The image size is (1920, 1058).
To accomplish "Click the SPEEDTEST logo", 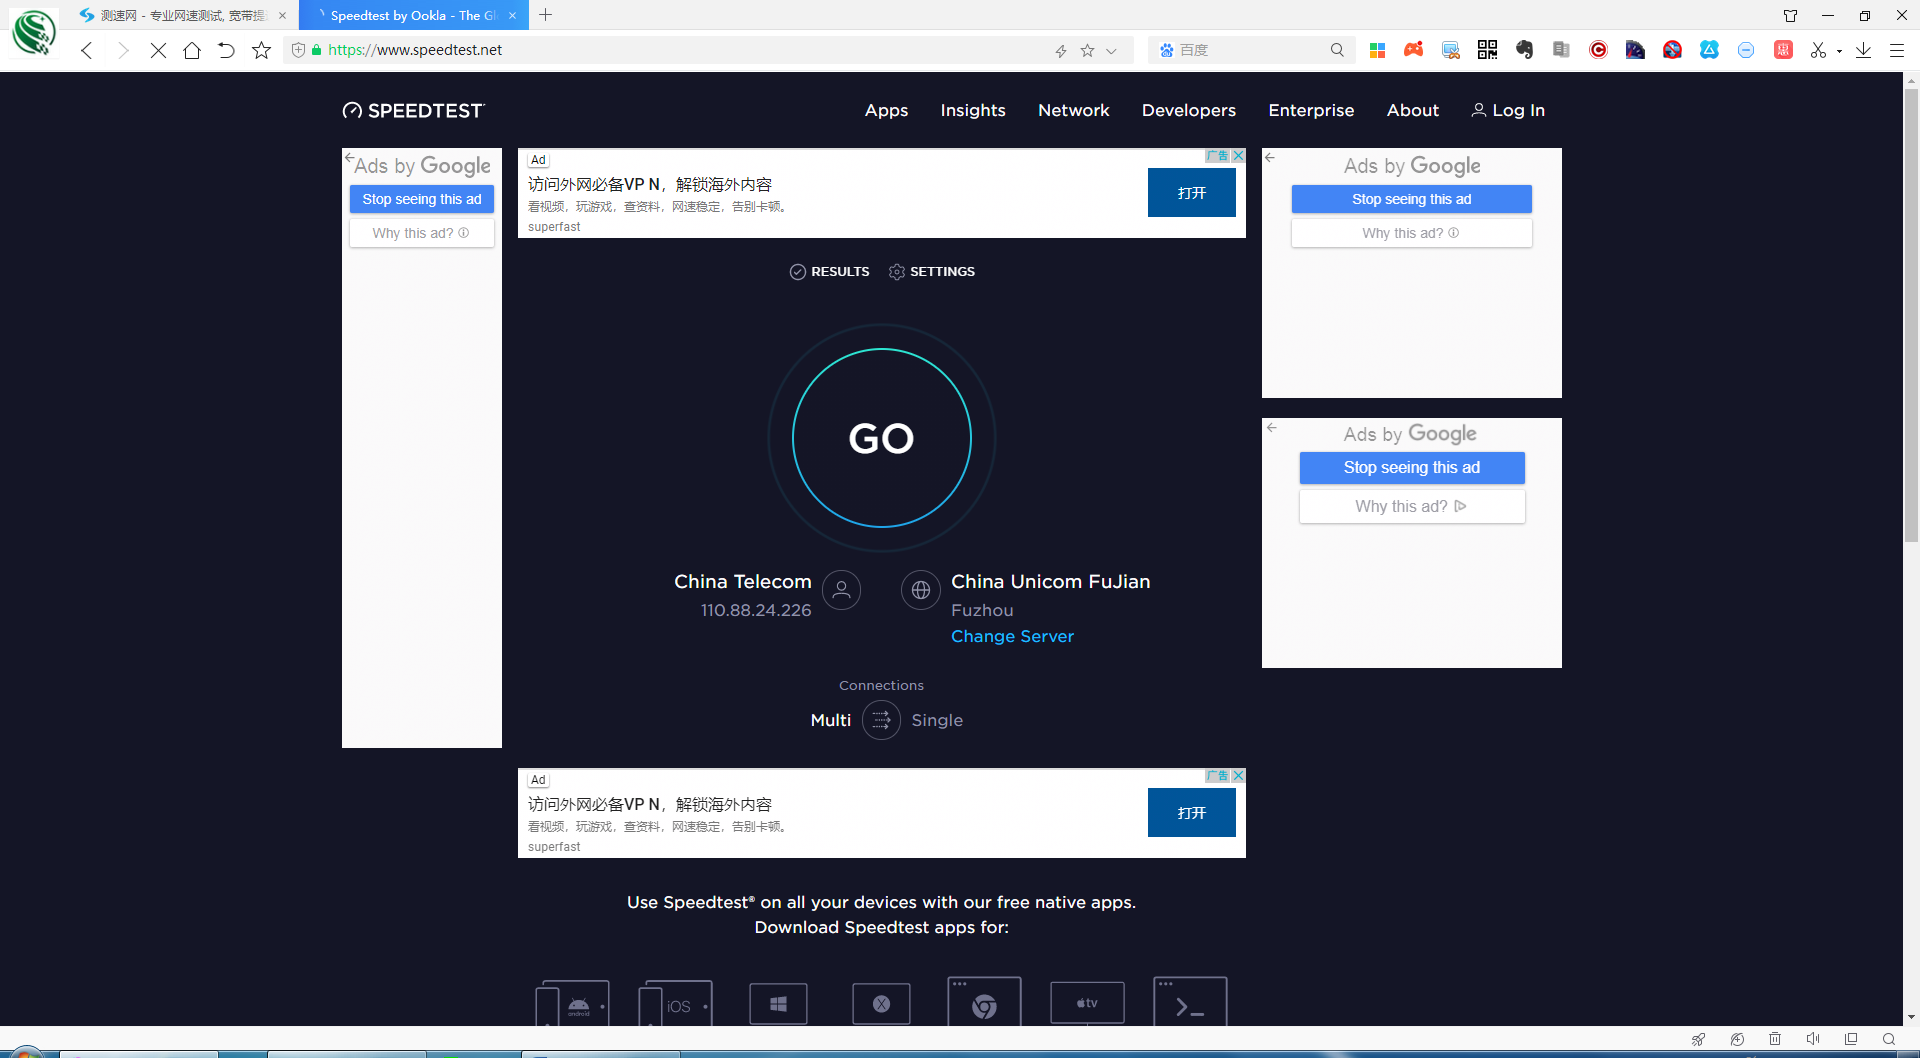I will (413, 110).
